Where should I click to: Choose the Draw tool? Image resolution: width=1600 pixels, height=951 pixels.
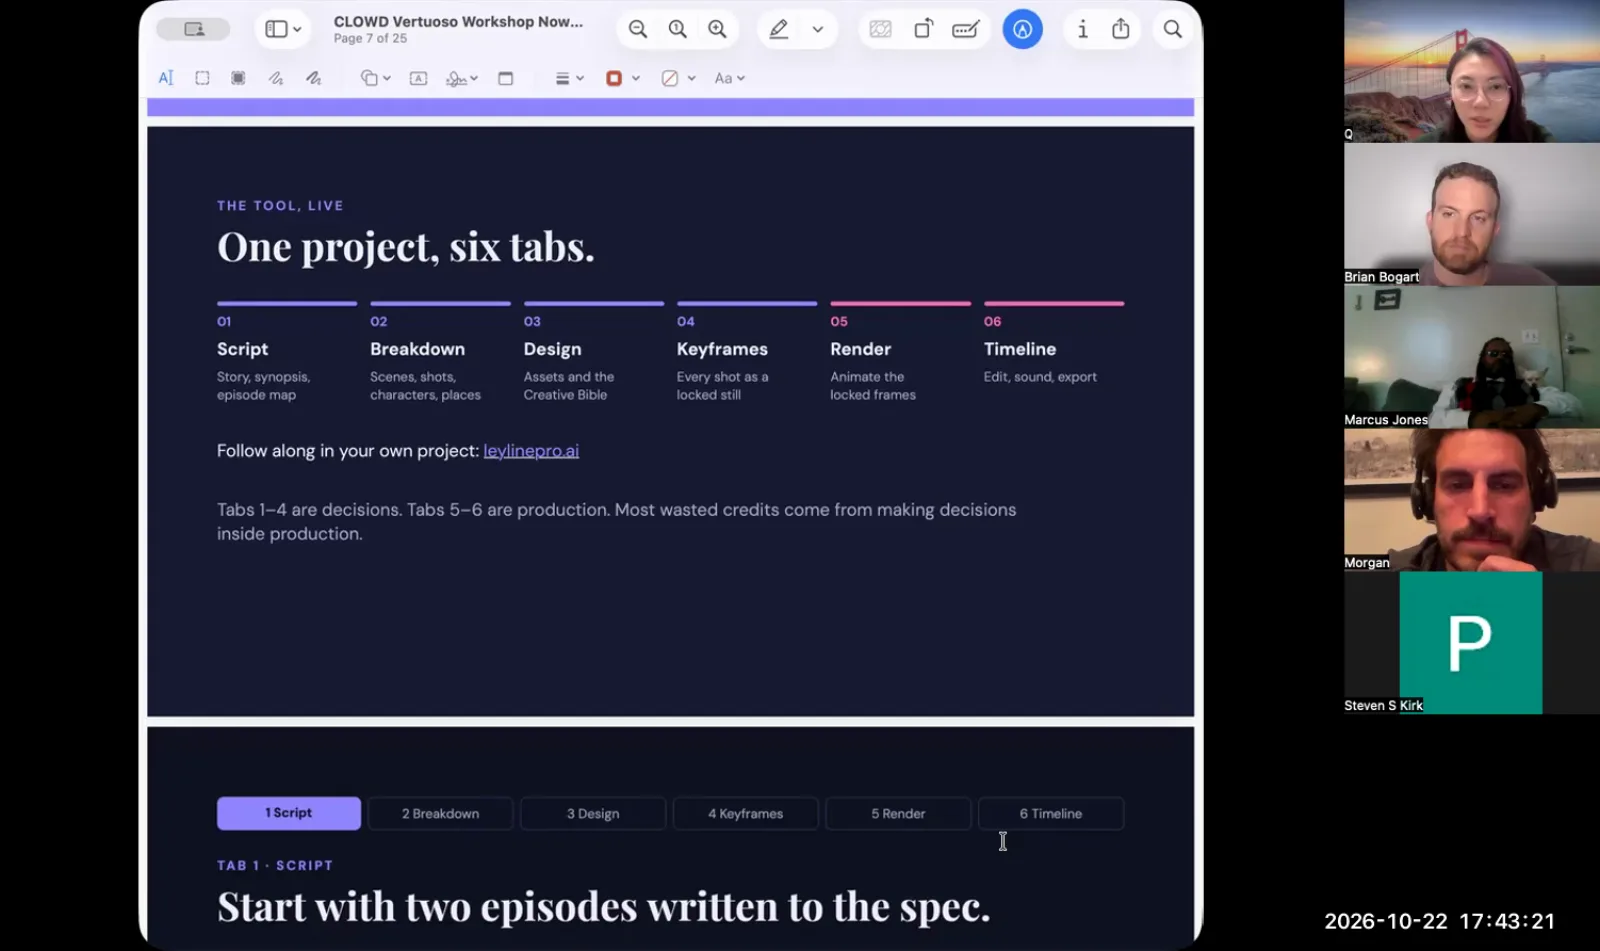[x=313, y=78]
